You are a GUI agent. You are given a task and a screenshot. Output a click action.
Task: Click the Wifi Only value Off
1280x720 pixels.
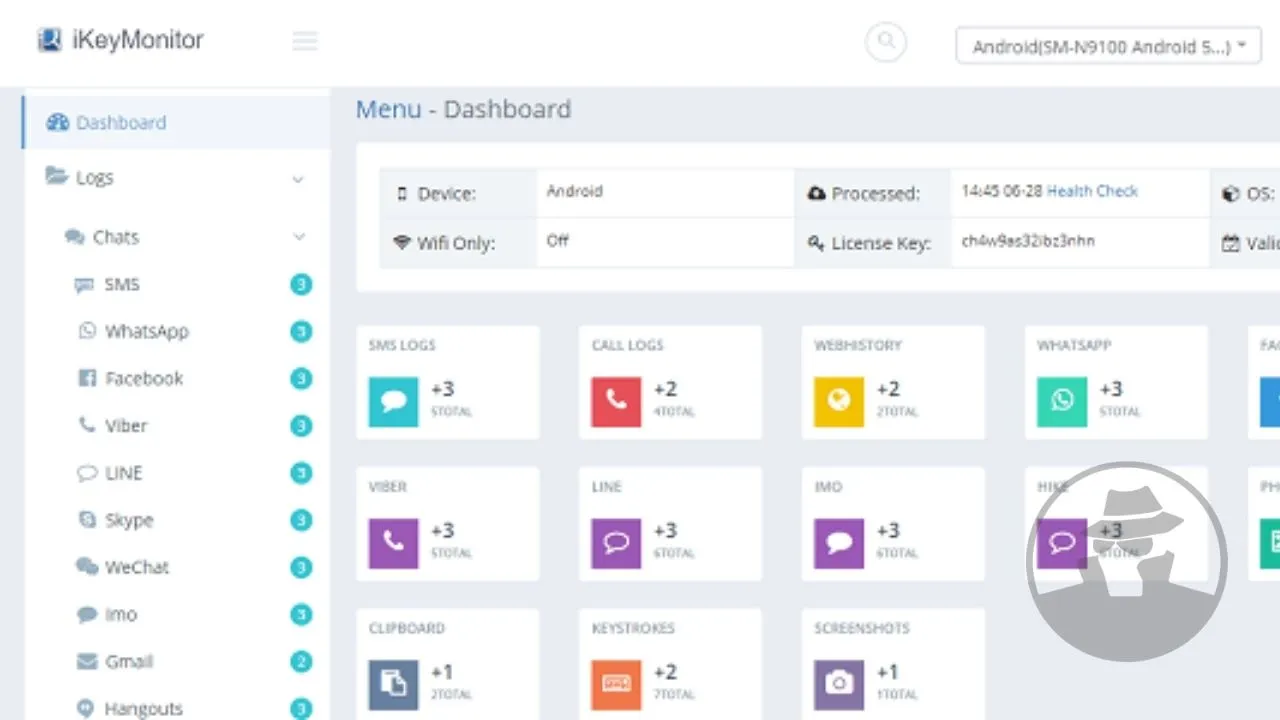(557, 241)
